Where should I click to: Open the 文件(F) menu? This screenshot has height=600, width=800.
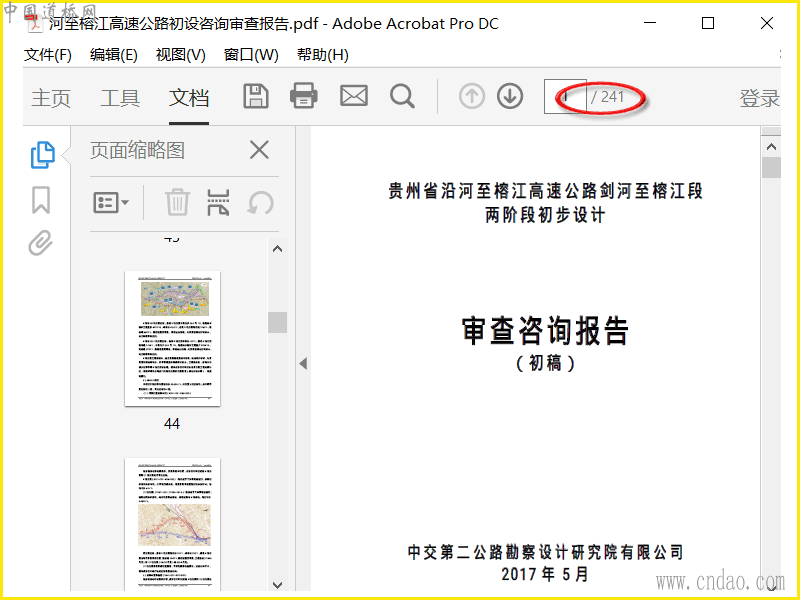(47, 55)
